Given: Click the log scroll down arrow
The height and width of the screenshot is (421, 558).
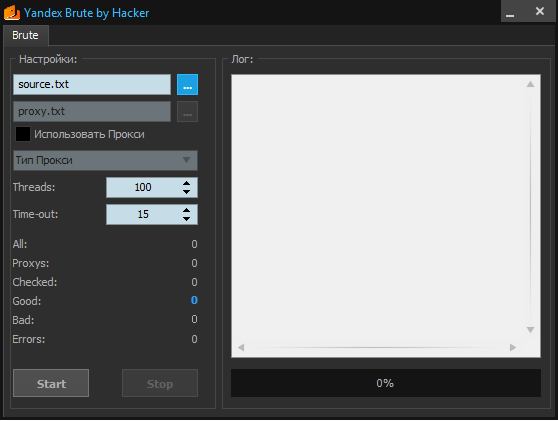Looking at the screenshot, I should pyautogui.click(x=530, y=330).
